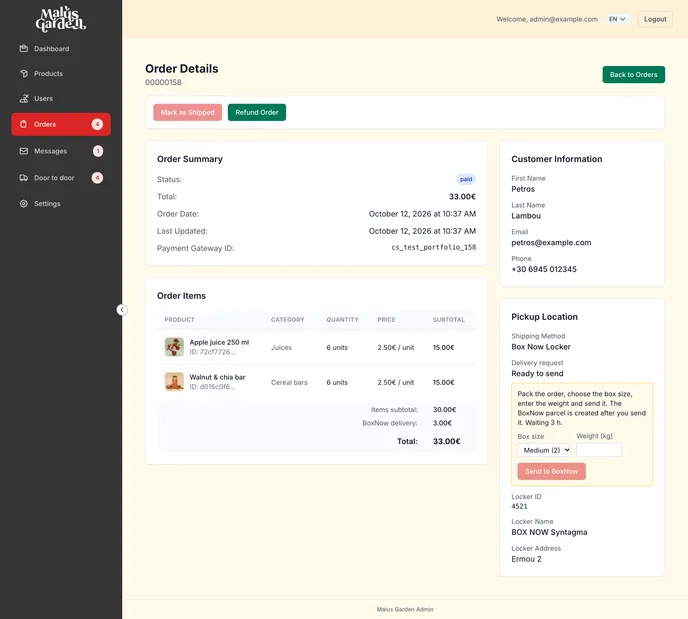Collapse the sidebar with the chevron button
688x619 pixels.
pos(122,310)
